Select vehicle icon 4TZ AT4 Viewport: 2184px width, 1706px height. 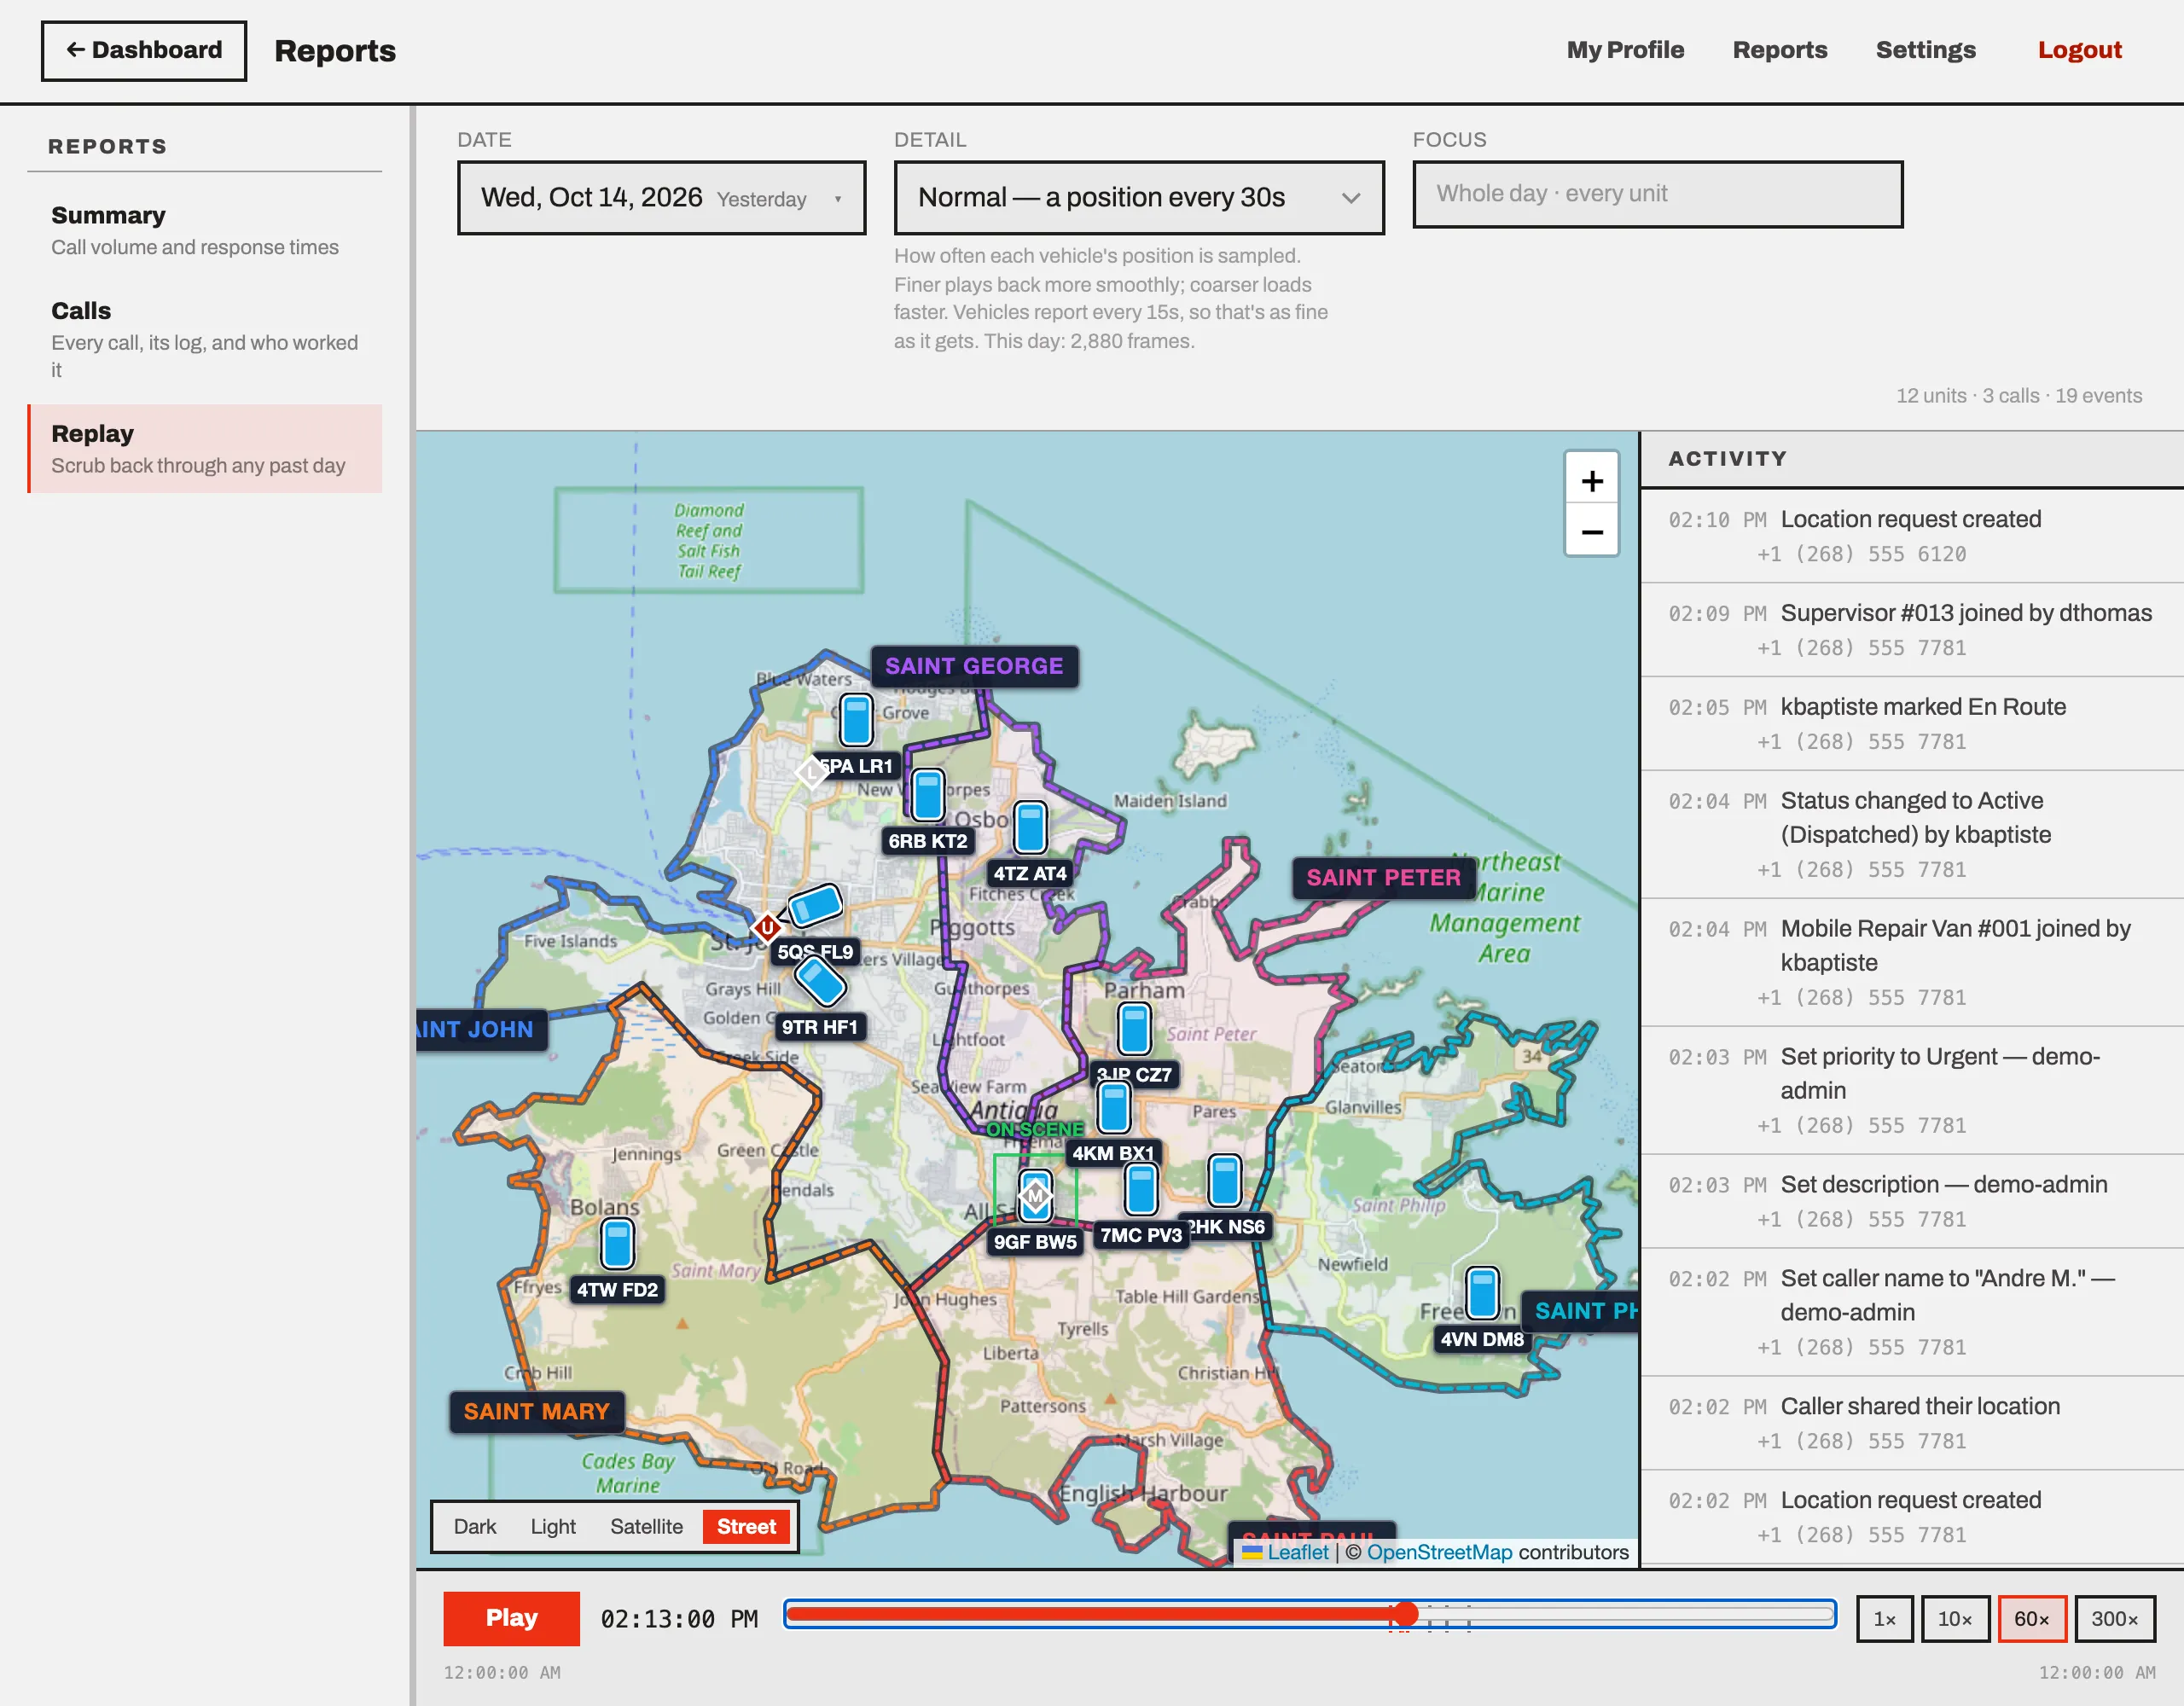click(1030, 827)
